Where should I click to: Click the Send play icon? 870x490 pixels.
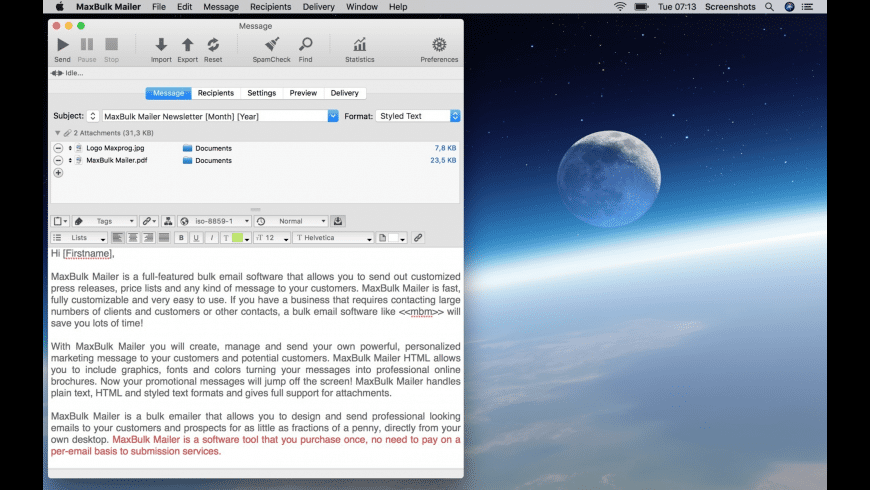[63, 44]
